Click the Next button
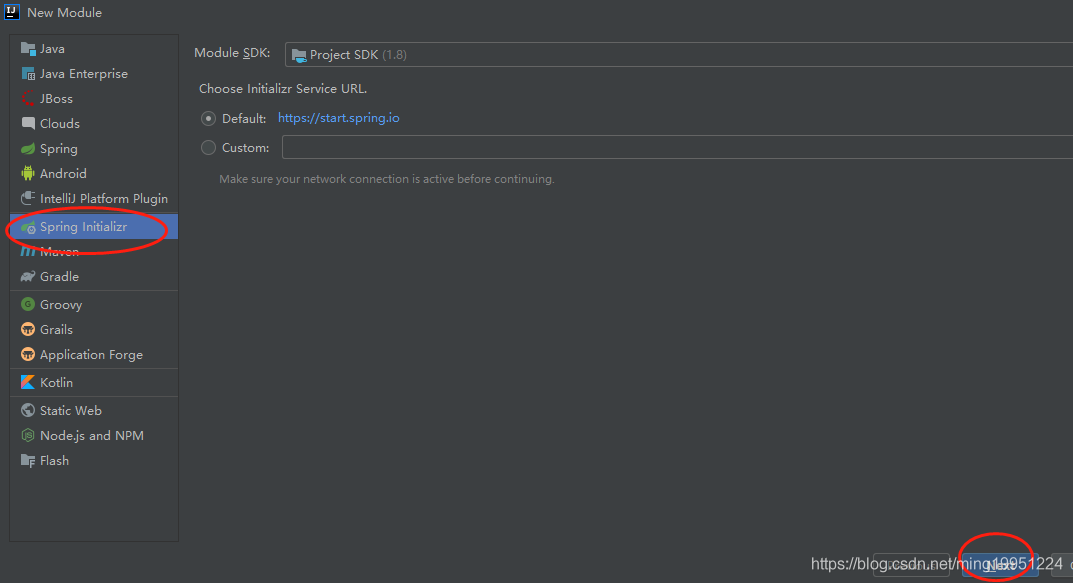The height and width of the screenshot is (583, 1073). [x=999, y=565]
